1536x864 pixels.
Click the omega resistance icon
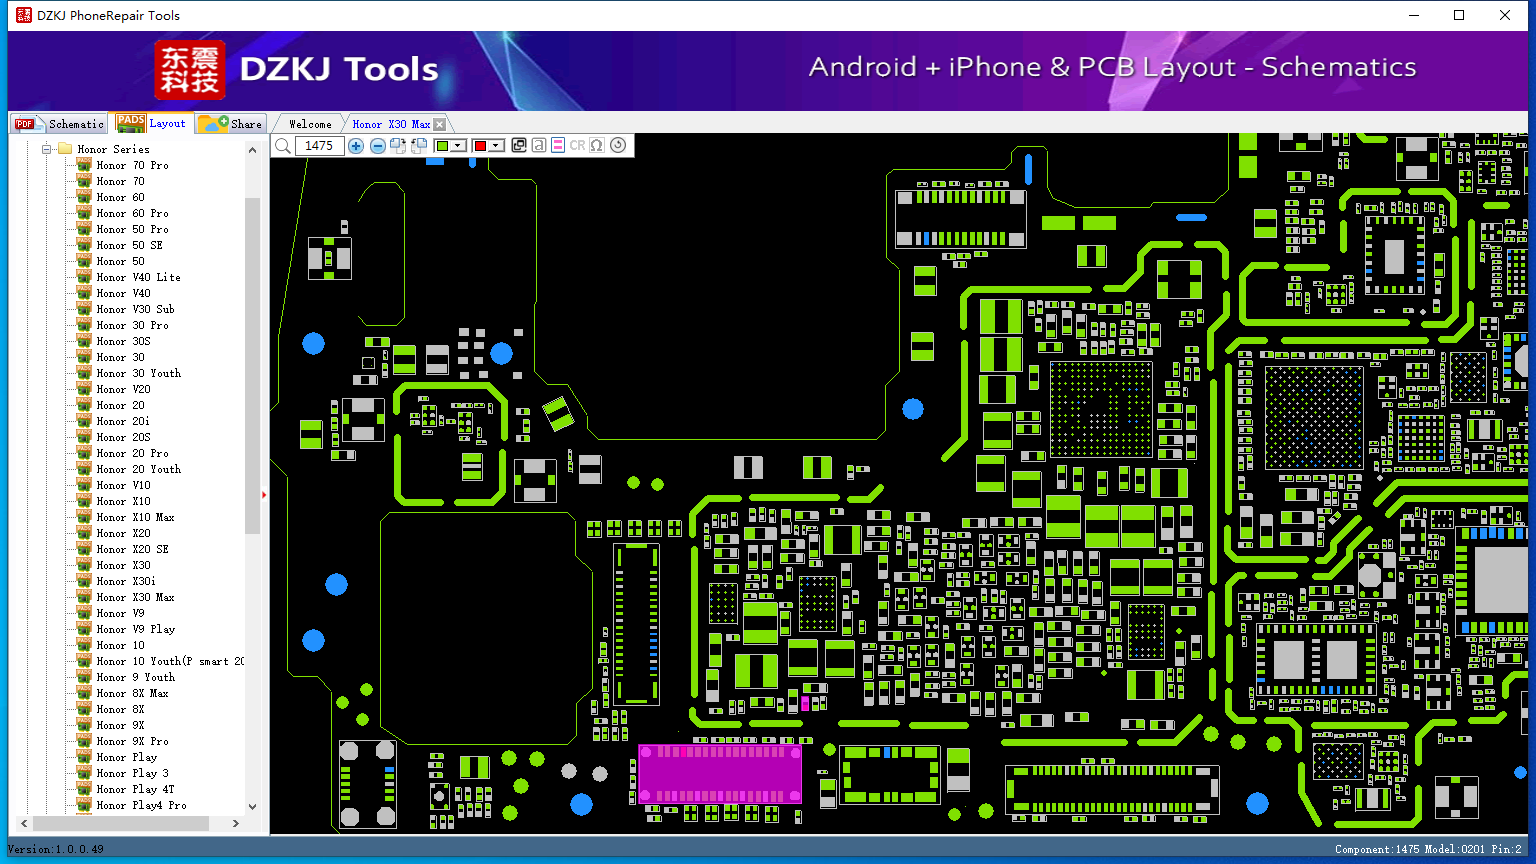(x=597, y=146)
